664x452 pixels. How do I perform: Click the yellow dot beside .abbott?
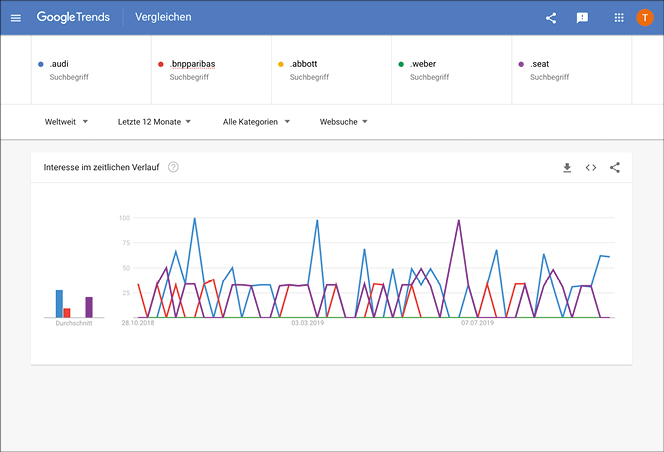(x=280, y=64)
